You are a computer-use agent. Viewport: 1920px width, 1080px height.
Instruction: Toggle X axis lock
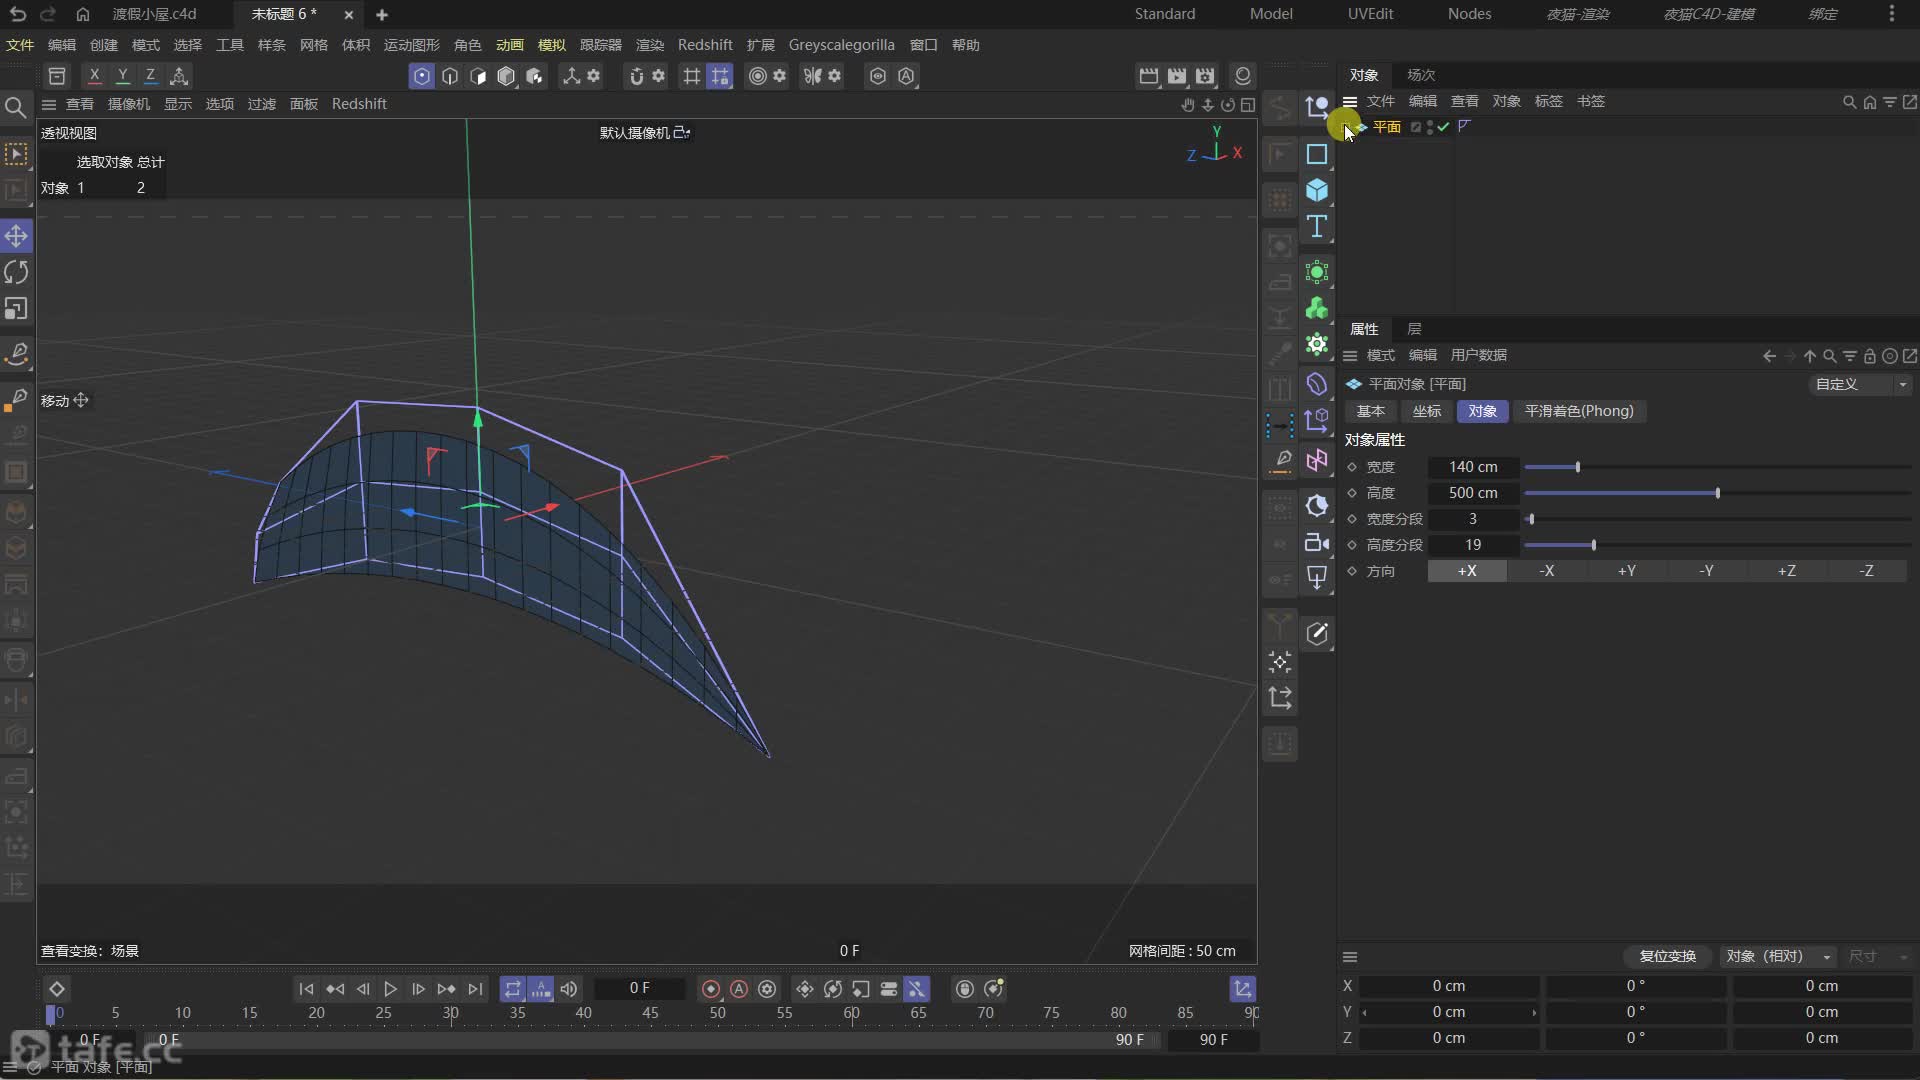pos(94,75)
